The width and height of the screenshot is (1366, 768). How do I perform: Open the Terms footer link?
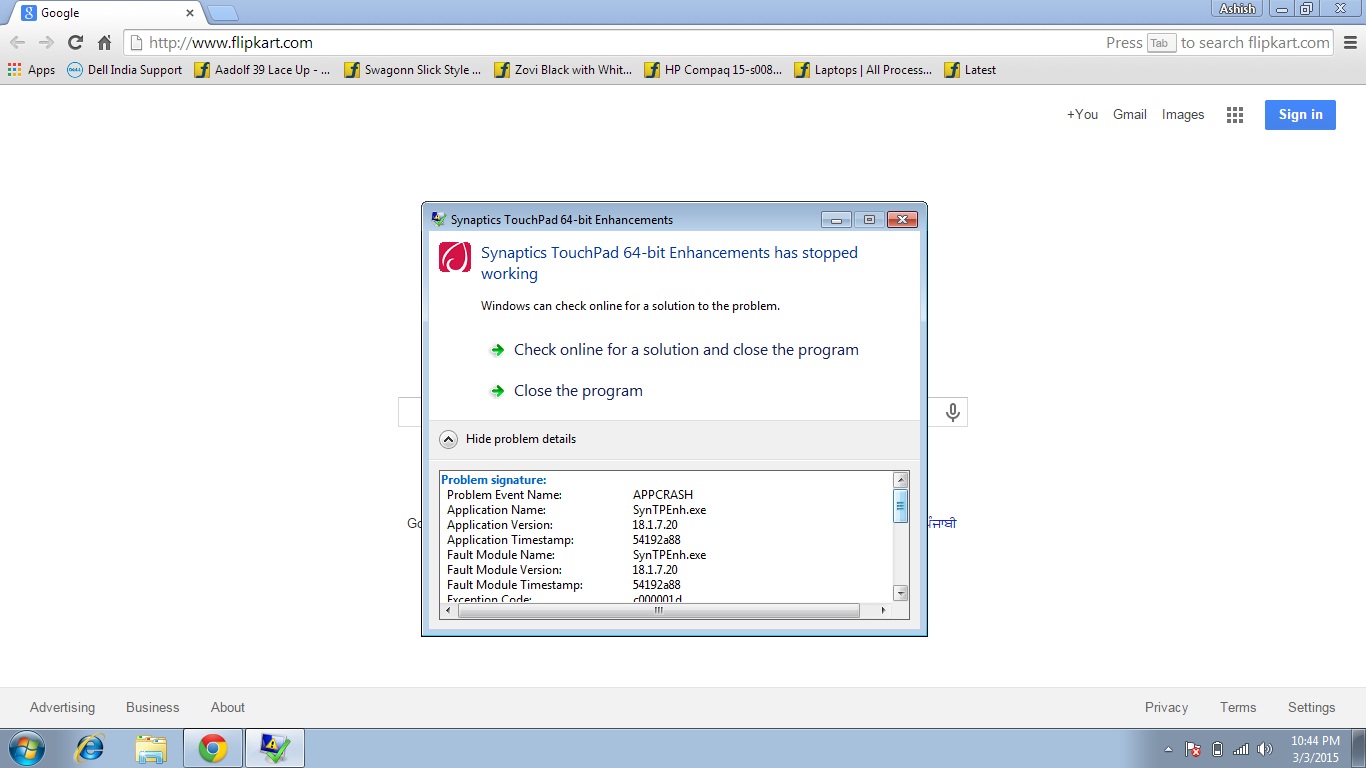(x=1238, y=707)
